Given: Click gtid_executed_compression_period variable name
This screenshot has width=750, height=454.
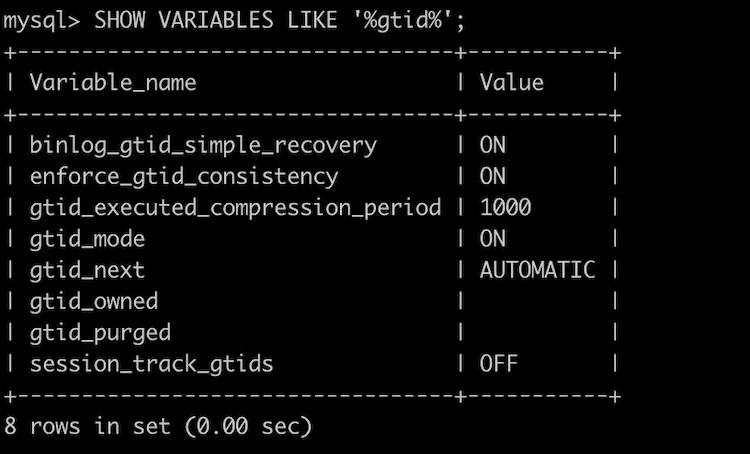Looking at the screenshot, I should [235, 208].
